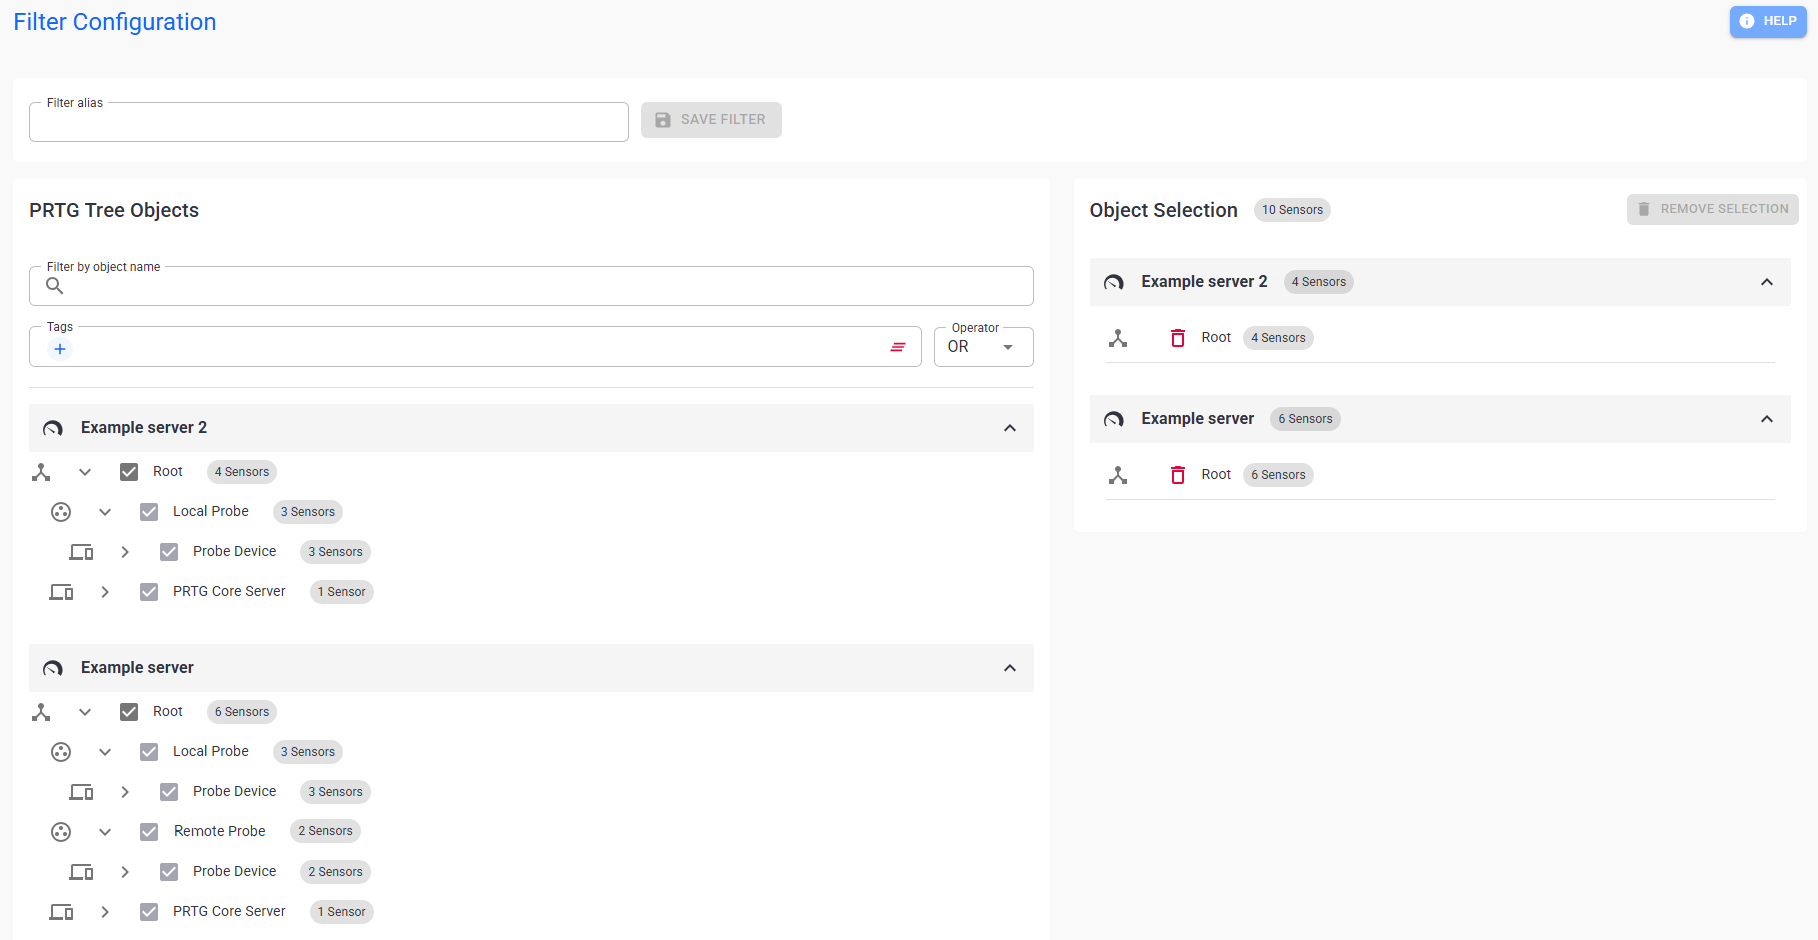
Task: Click the network icon beside Root 6 Sensors in the tree
Action: tap(41, 712)
